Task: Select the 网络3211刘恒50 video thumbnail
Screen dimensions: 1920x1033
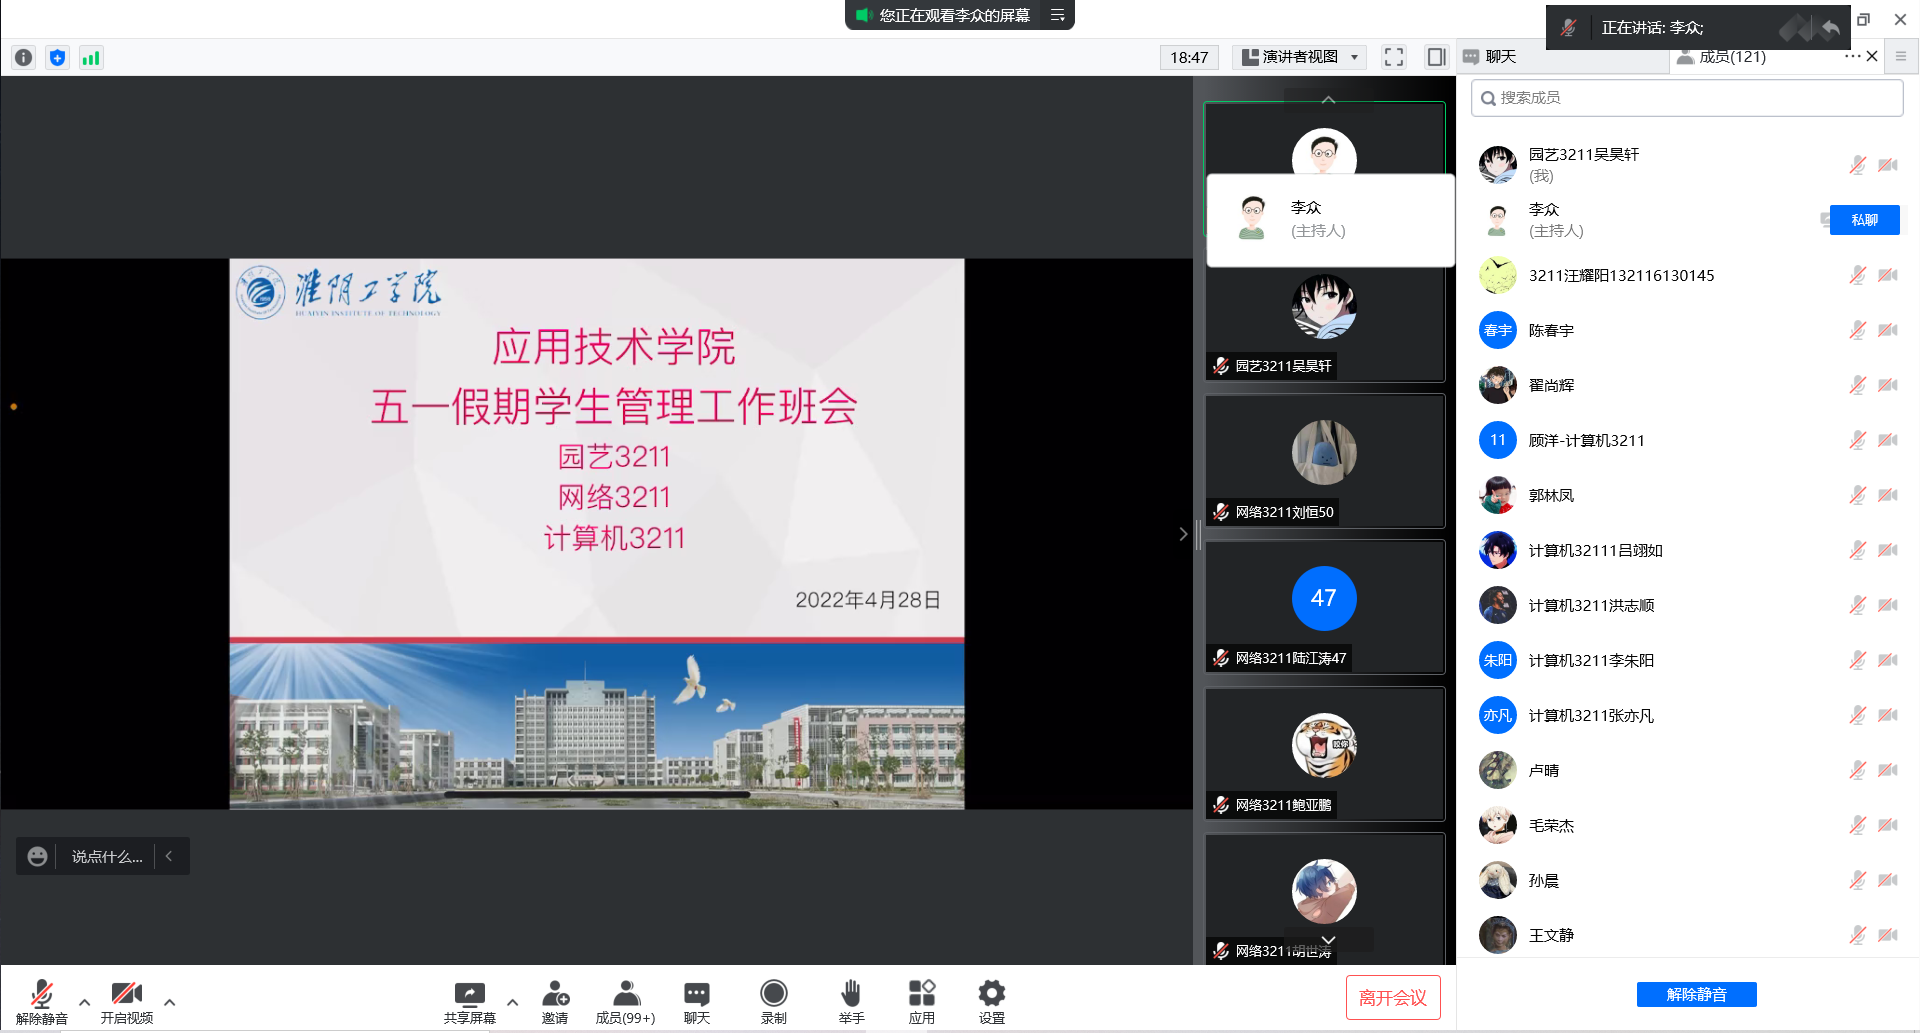Action: (x=1324, y=461)
